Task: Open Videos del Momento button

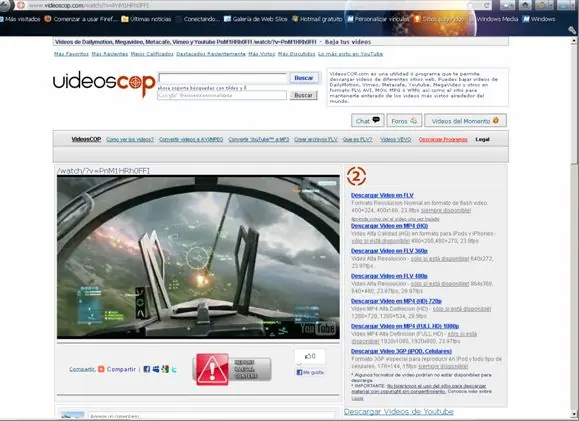Action: click(465, 121)
